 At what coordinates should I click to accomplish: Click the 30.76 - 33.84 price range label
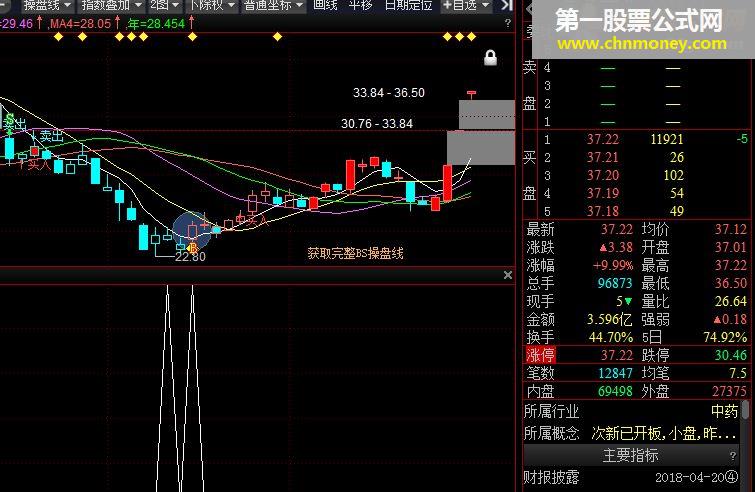[377, 124]
